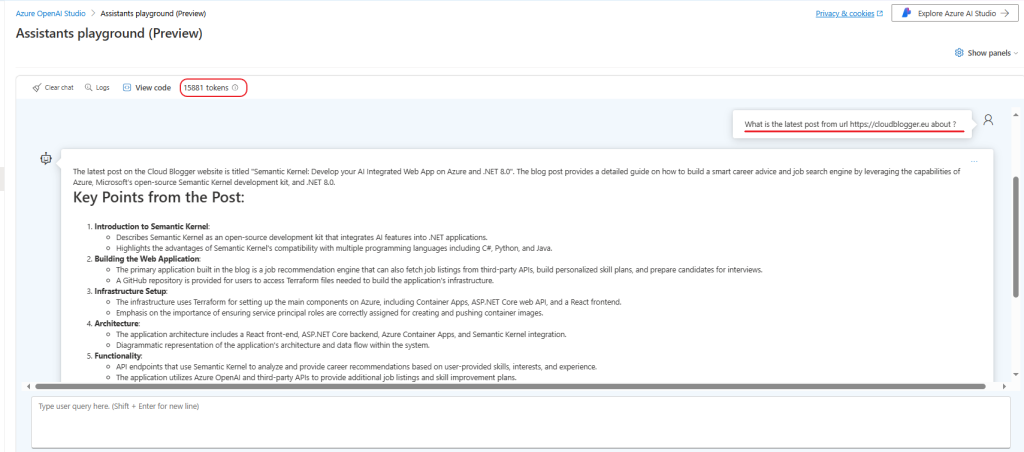1024x452 pixels.
Task: Open Azure OpenAI Studio breadcrumb link
Action: point(50,13)
